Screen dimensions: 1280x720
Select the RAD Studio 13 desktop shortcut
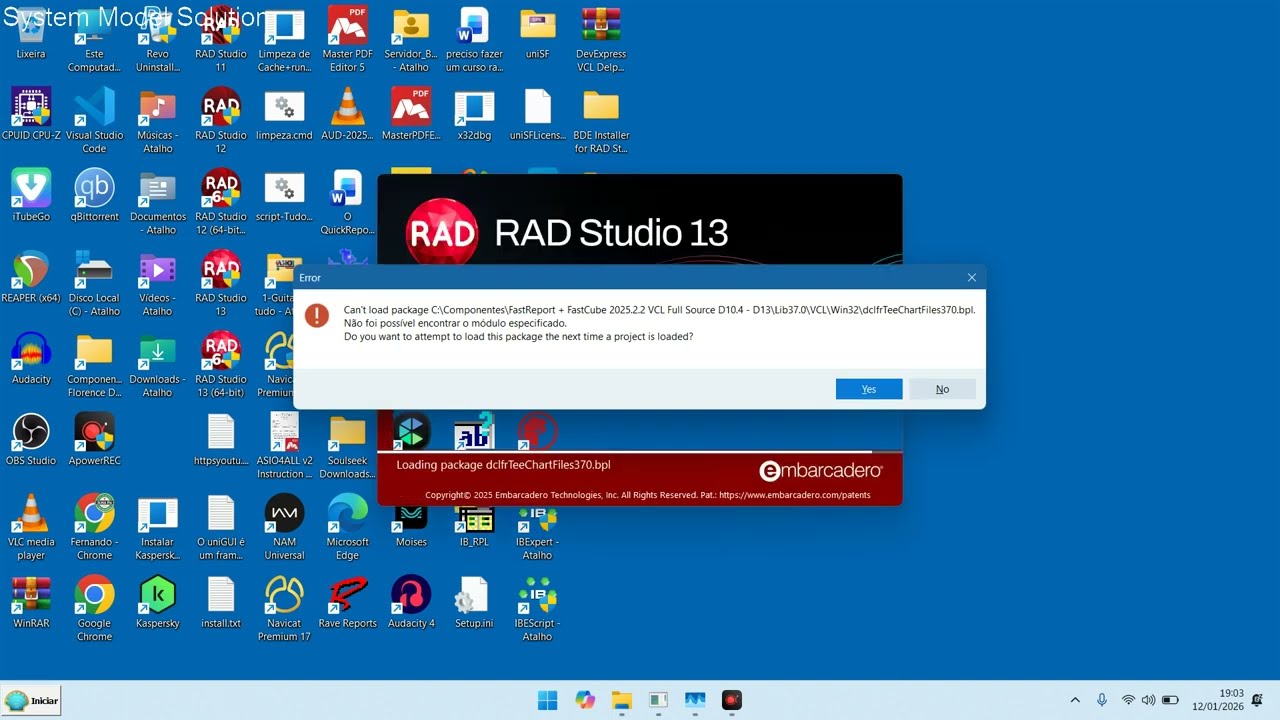(x=220, y=283)
